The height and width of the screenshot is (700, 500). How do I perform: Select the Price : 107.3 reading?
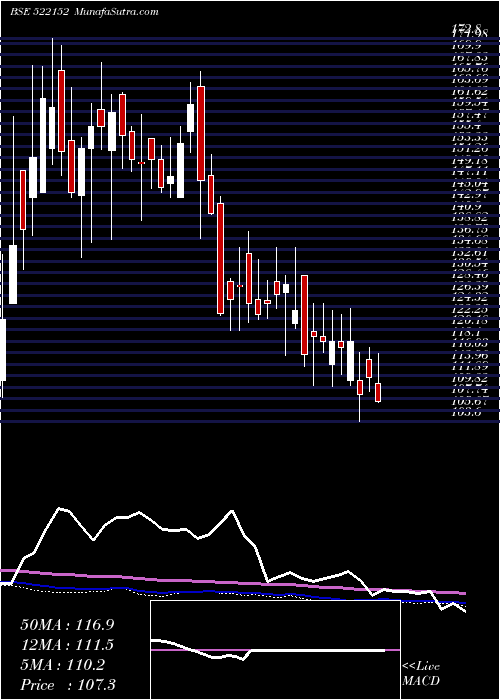[x=67, y=685]
